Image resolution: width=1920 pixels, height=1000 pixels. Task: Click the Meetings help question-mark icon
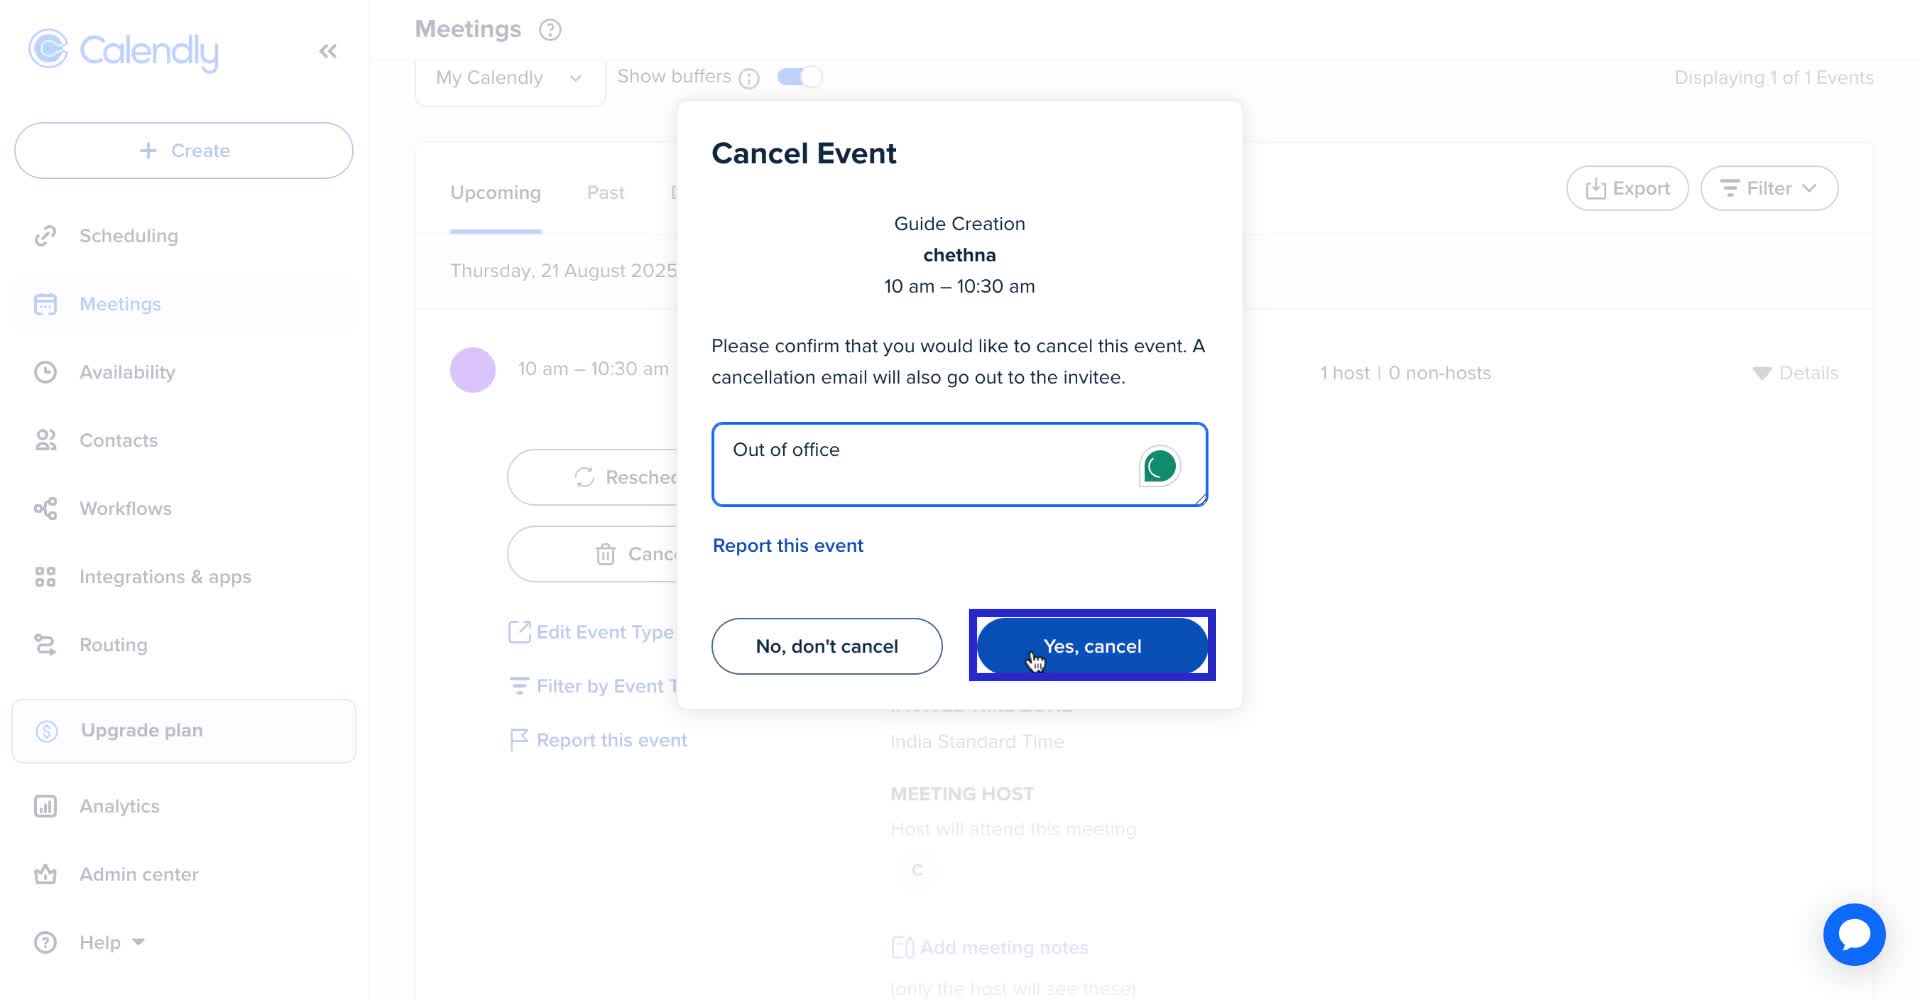(x=550, y=30)
